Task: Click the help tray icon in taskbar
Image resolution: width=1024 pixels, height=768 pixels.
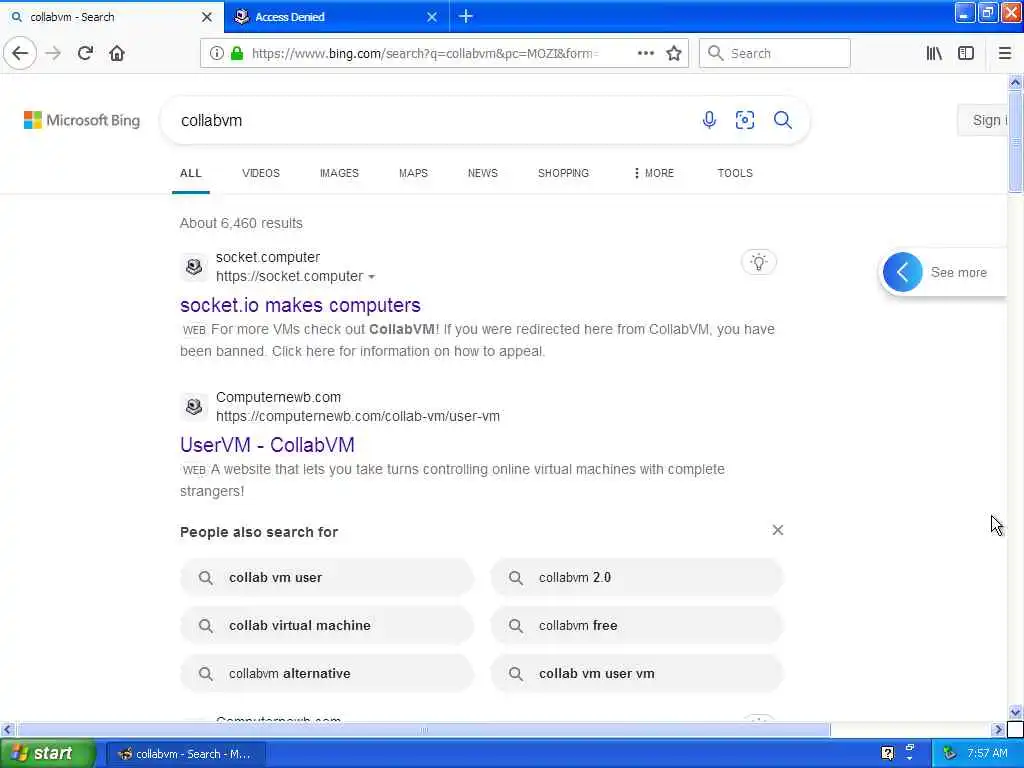Action: pyautogui.click(x=887, y=753)
